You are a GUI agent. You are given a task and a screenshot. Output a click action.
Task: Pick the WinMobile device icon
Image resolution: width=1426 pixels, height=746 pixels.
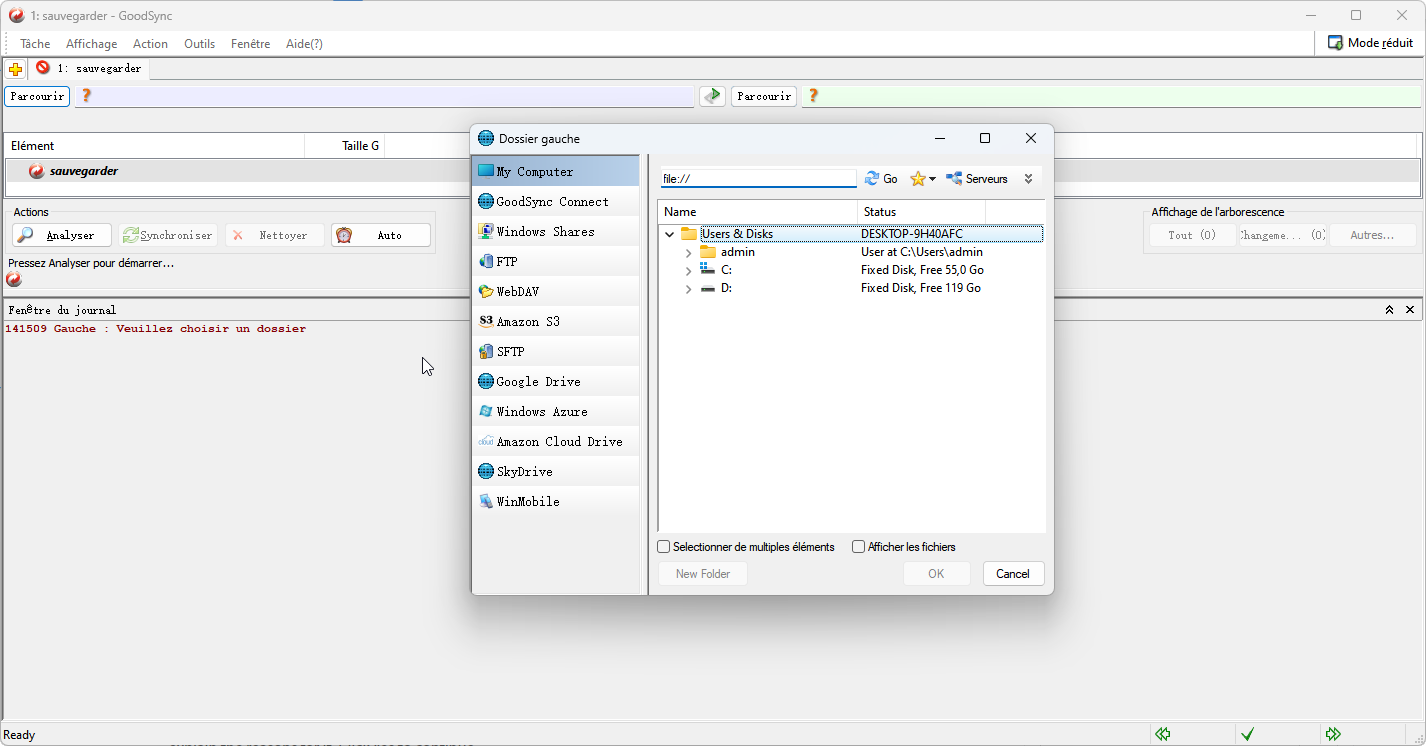tap(486, 501)
